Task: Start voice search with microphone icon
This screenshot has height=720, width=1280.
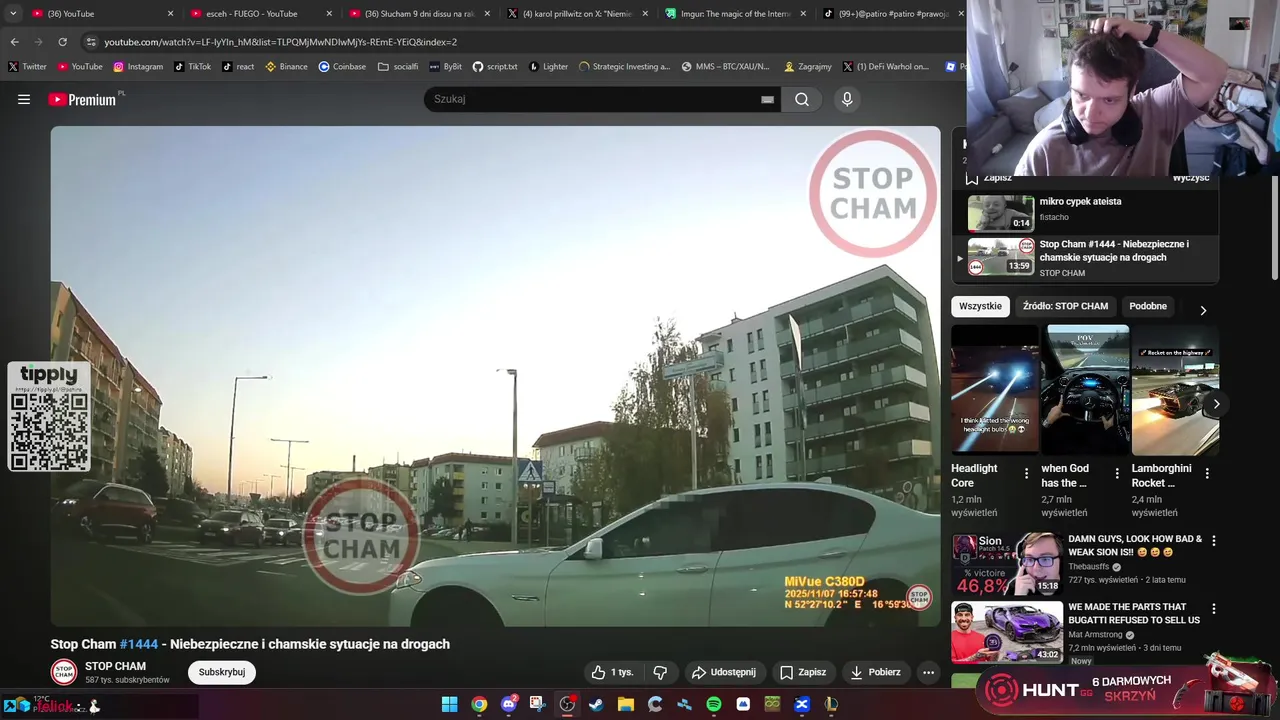Action: [847, 99]
